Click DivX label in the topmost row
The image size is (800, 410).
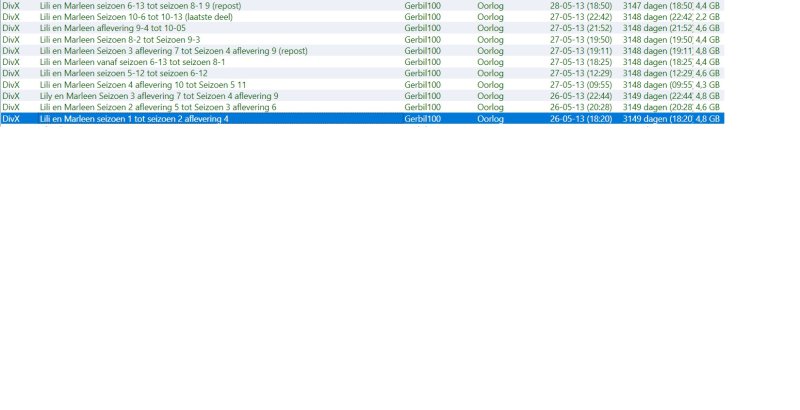11,5
